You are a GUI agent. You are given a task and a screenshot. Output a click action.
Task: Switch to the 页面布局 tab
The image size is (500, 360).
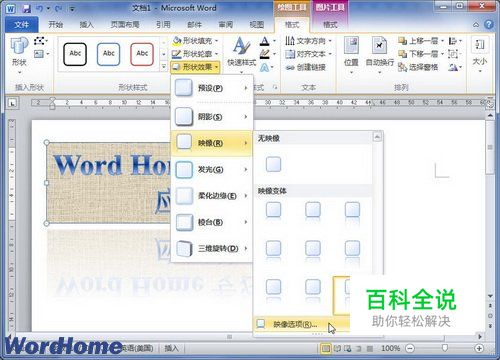(x=125, y=25)
